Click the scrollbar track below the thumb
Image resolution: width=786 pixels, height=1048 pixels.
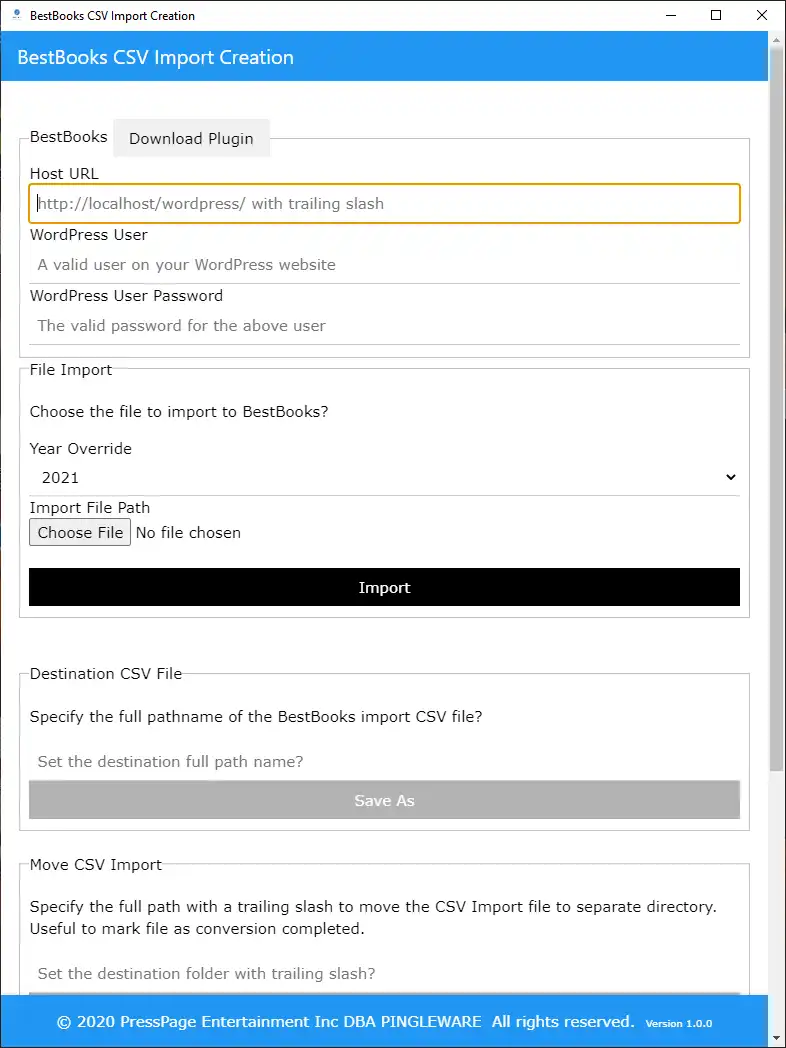[x=776, y=880]
